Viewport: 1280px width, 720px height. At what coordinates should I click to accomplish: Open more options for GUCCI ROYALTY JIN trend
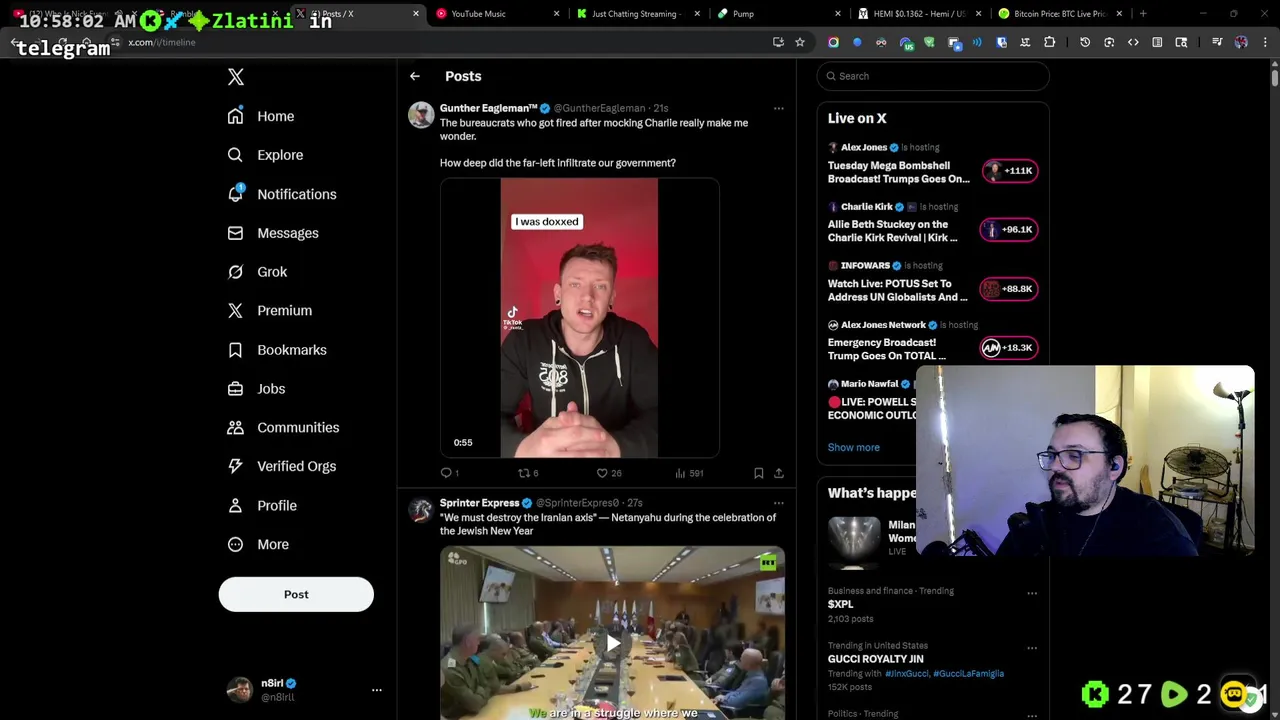1032,648
